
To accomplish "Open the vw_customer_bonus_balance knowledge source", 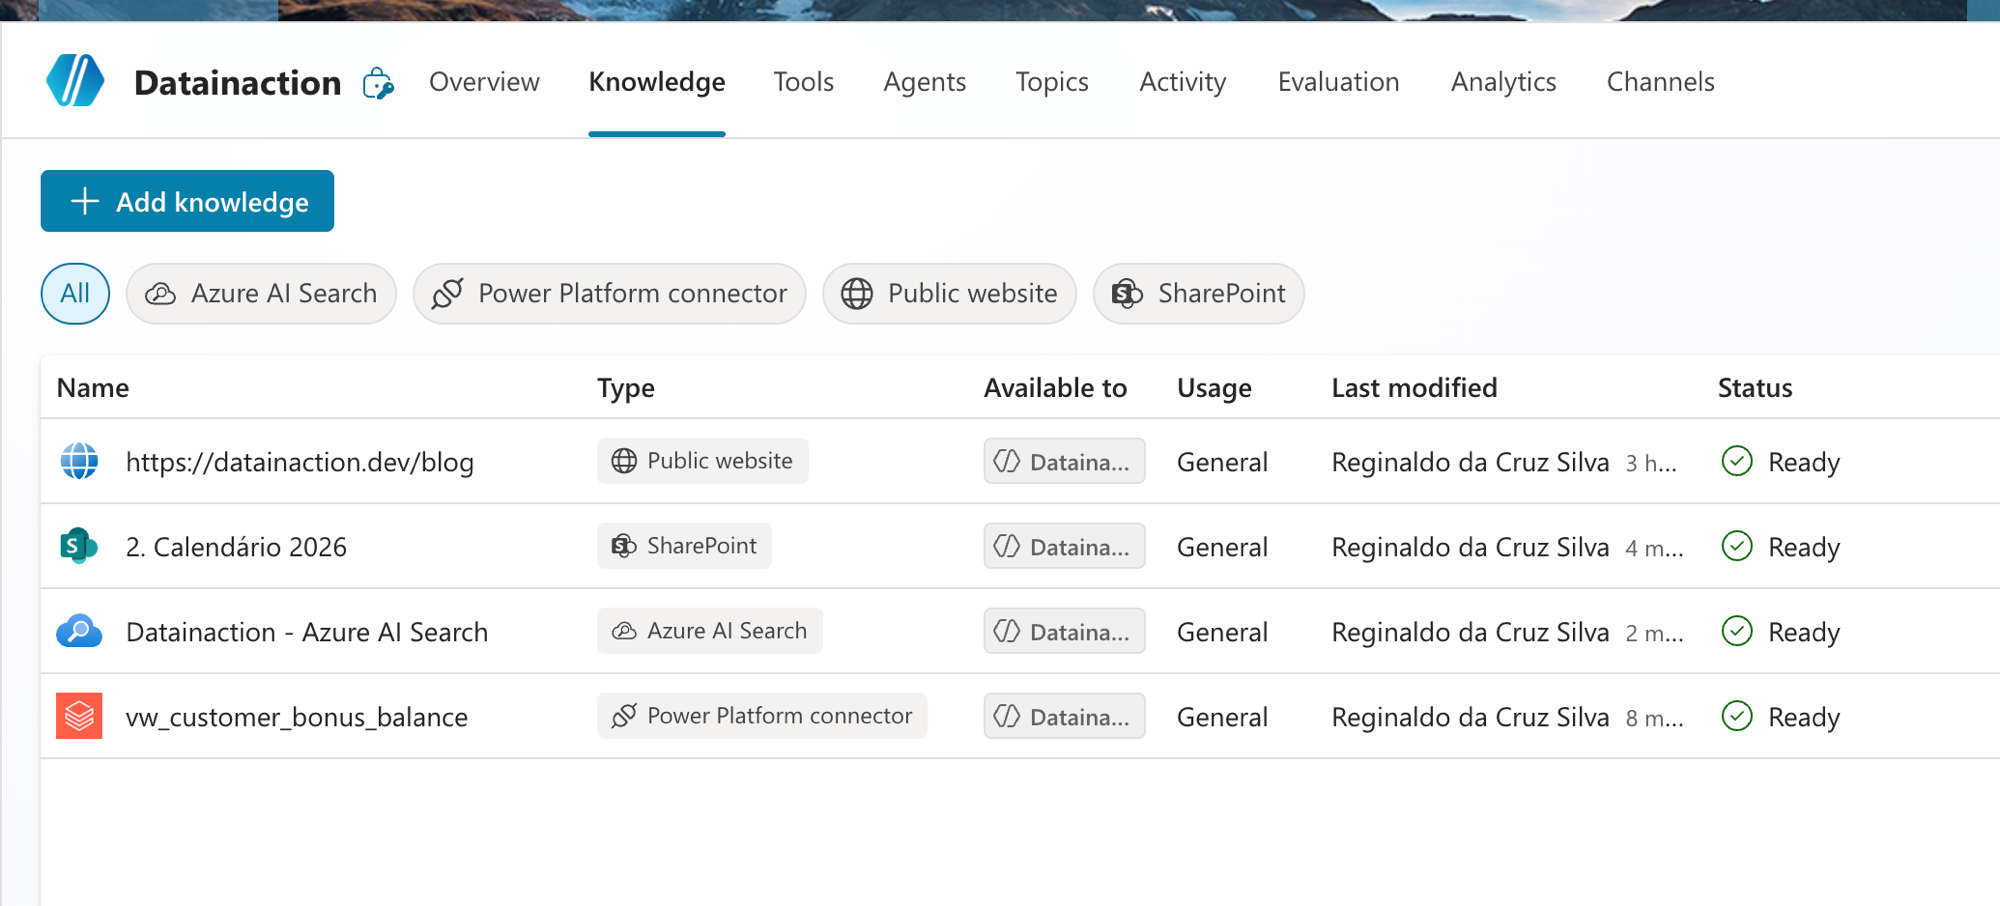I will coord(297,717).
